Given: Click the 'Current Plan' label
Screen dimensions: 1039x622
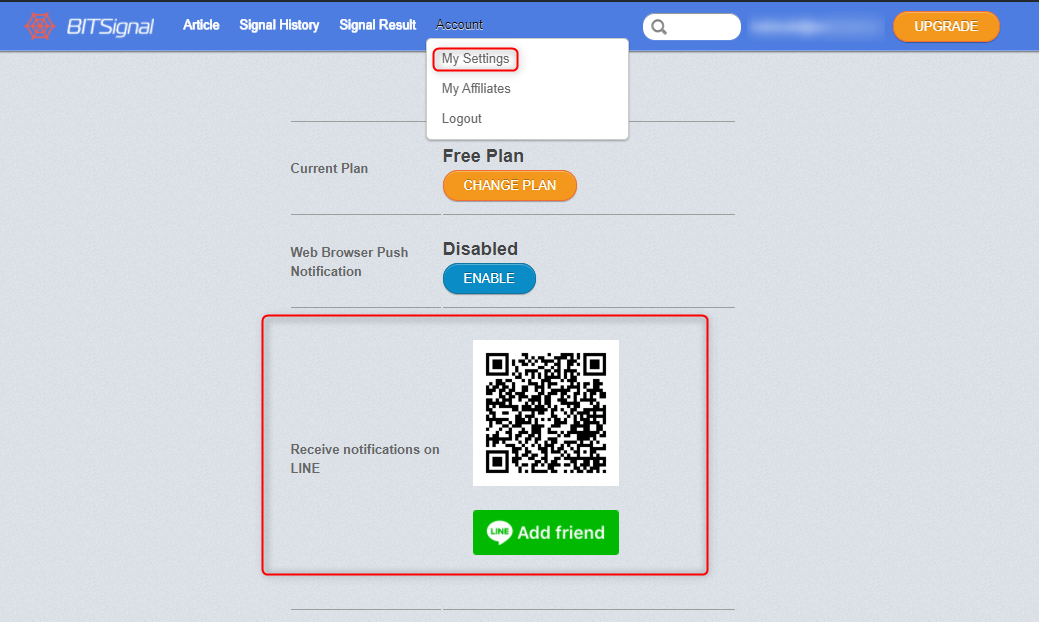Looking at the screenshot, I should tap(329, 168).
